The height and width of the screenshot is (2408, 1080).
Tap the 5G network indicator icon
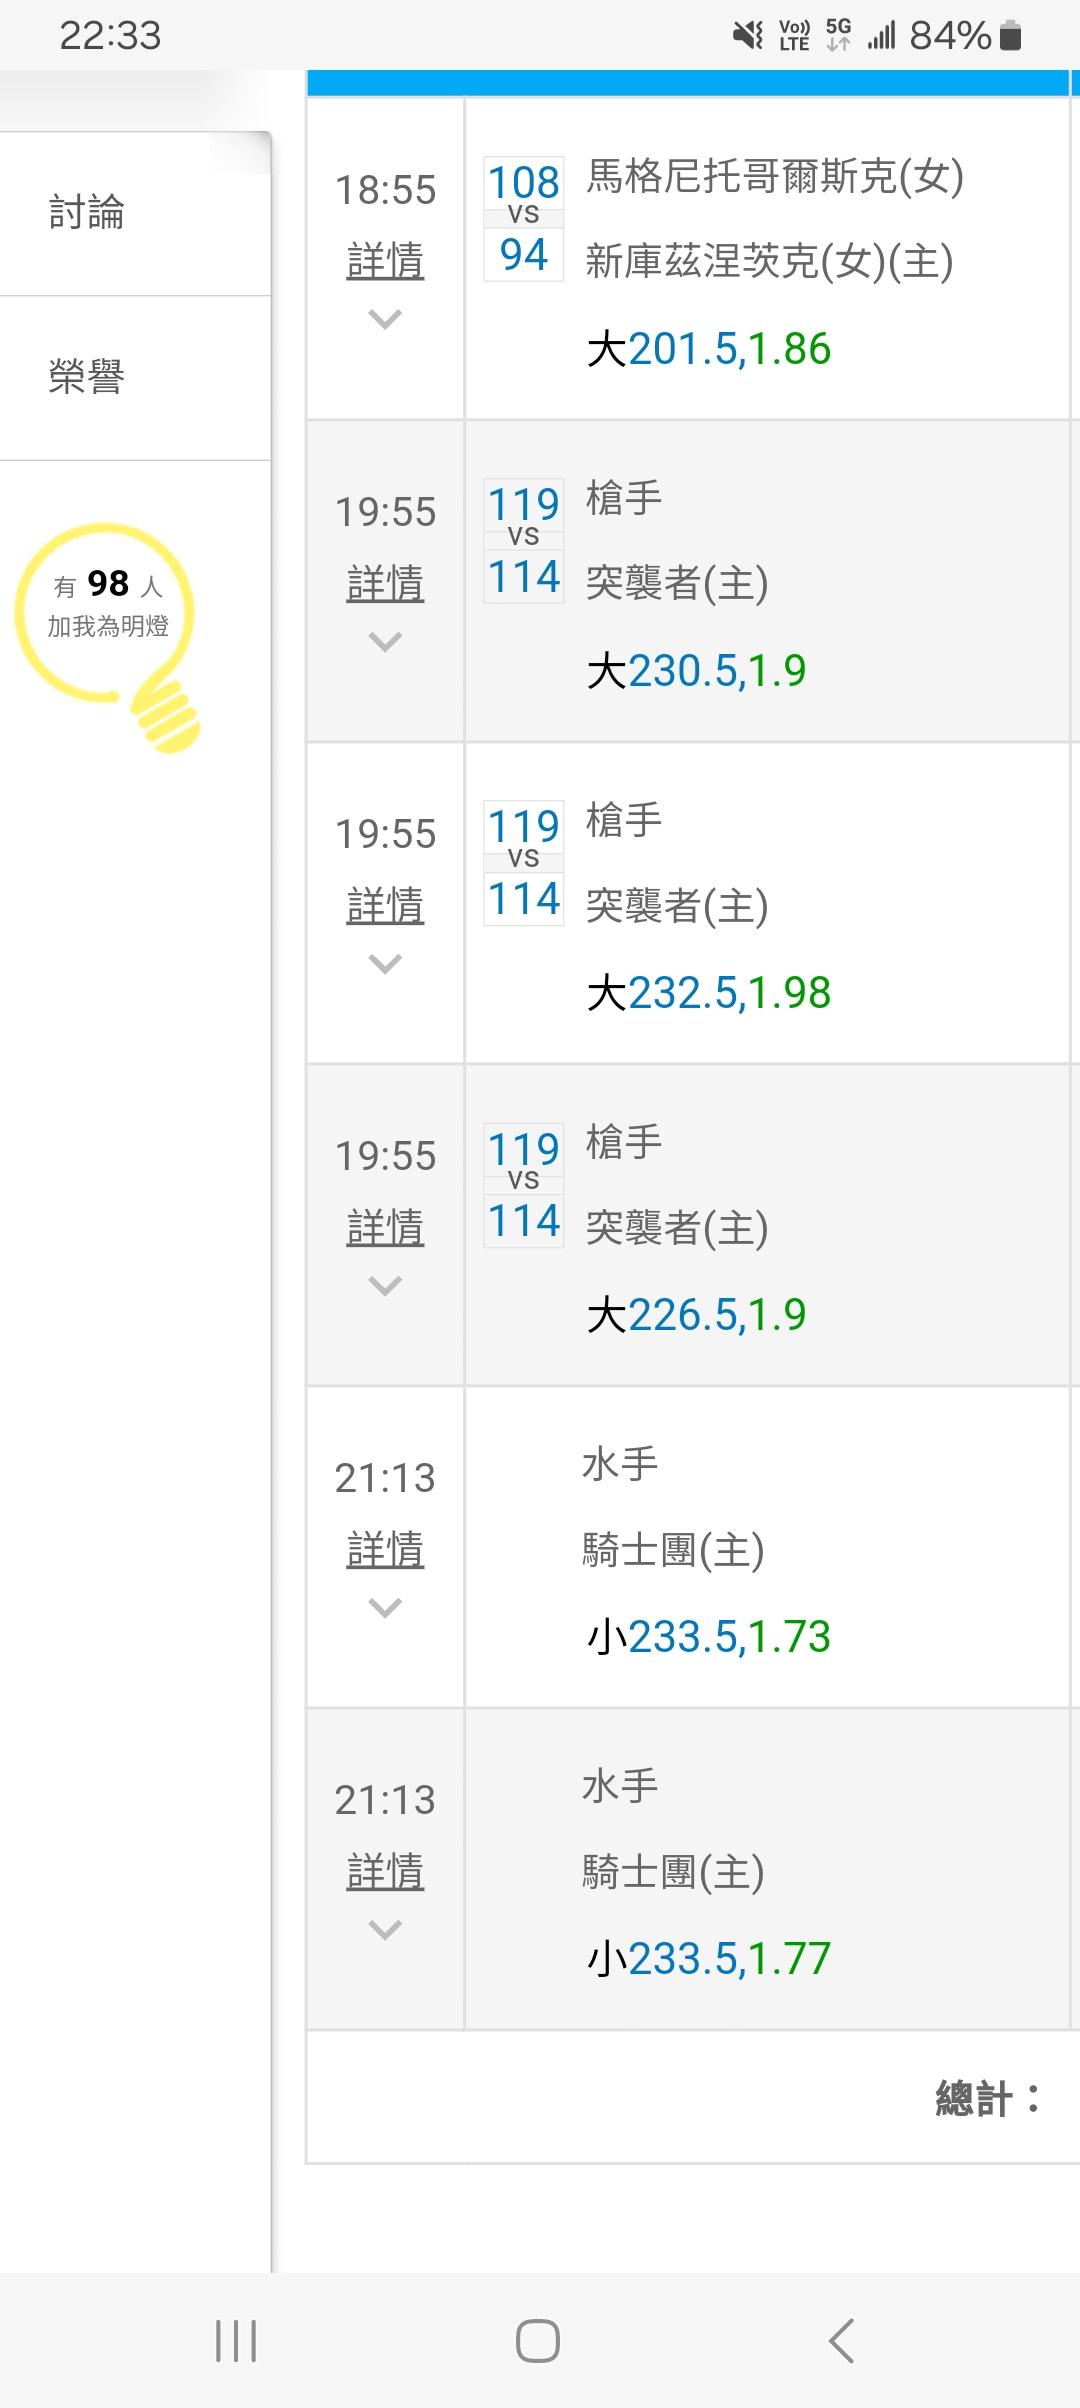838,35
